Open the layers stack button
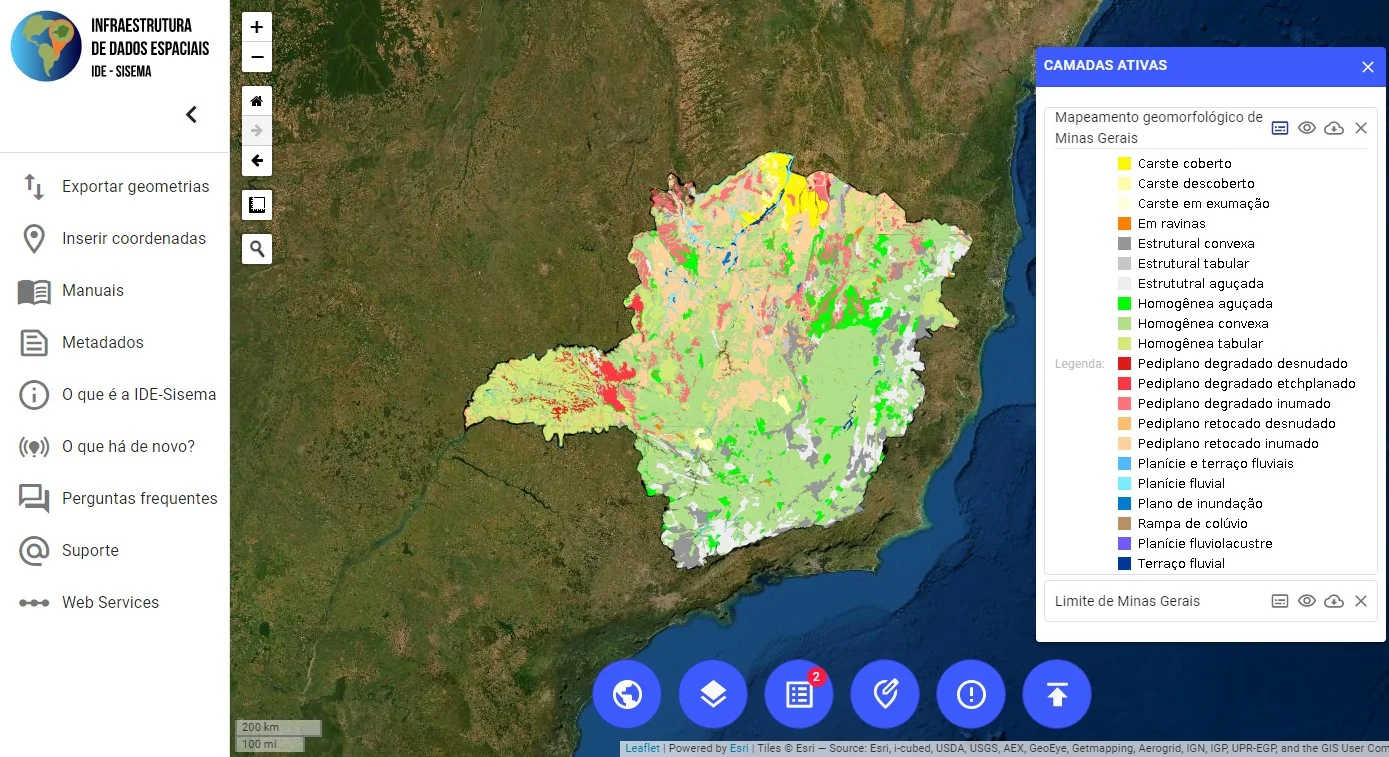The height and width of the screenshot is (757, 1389). [x=713, y=694]
